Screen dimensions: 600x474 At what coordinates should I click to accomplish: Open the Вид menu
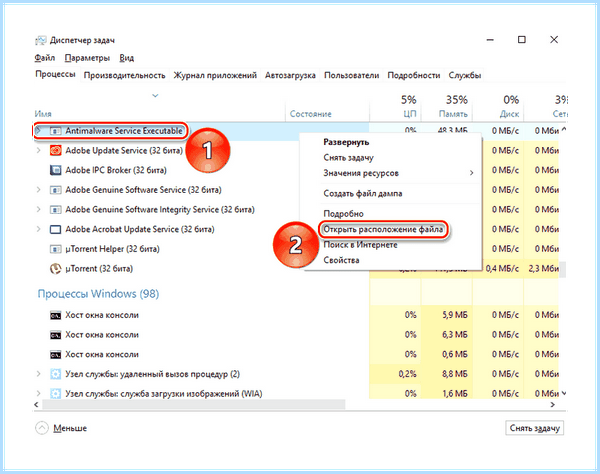click(126, 58)
